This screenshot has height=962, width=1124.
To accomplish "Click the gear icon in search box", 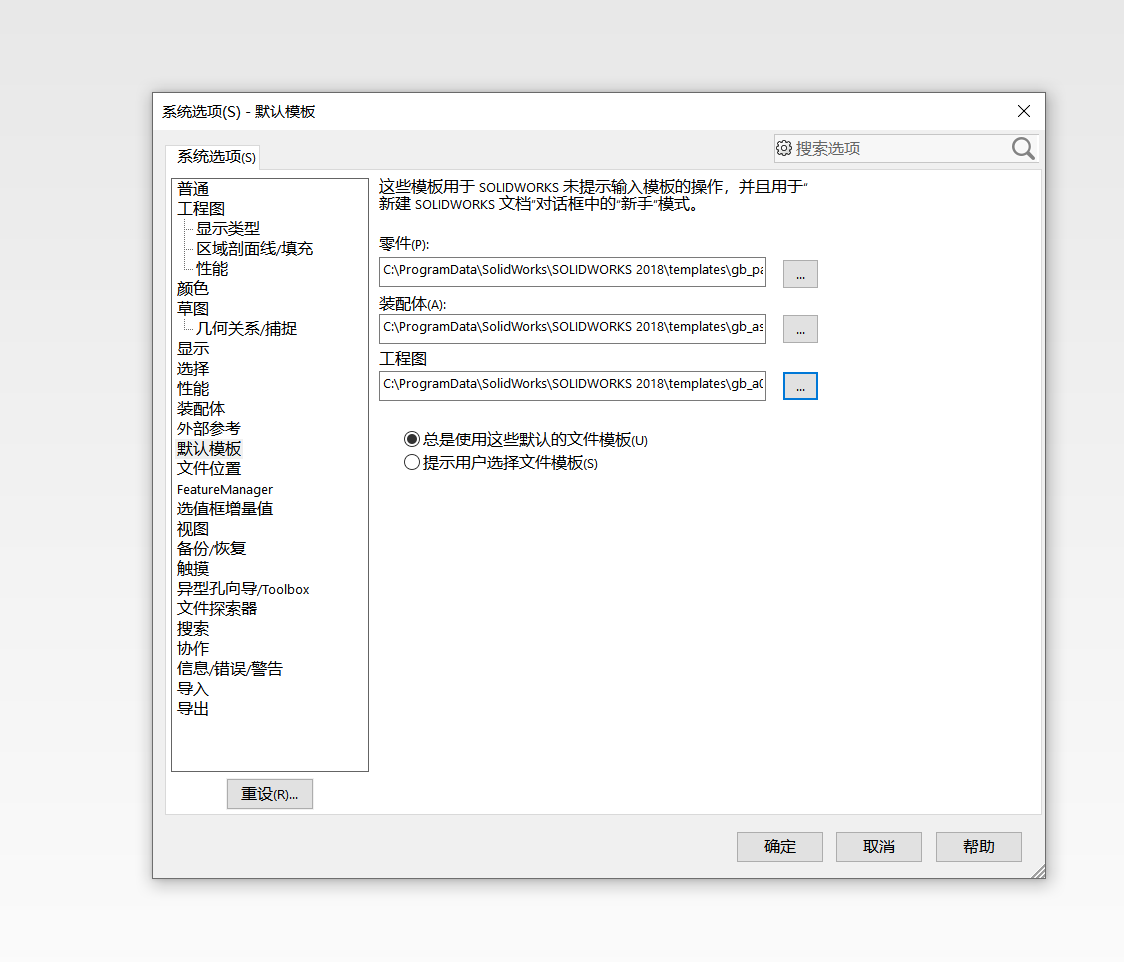I will (784, 148).
